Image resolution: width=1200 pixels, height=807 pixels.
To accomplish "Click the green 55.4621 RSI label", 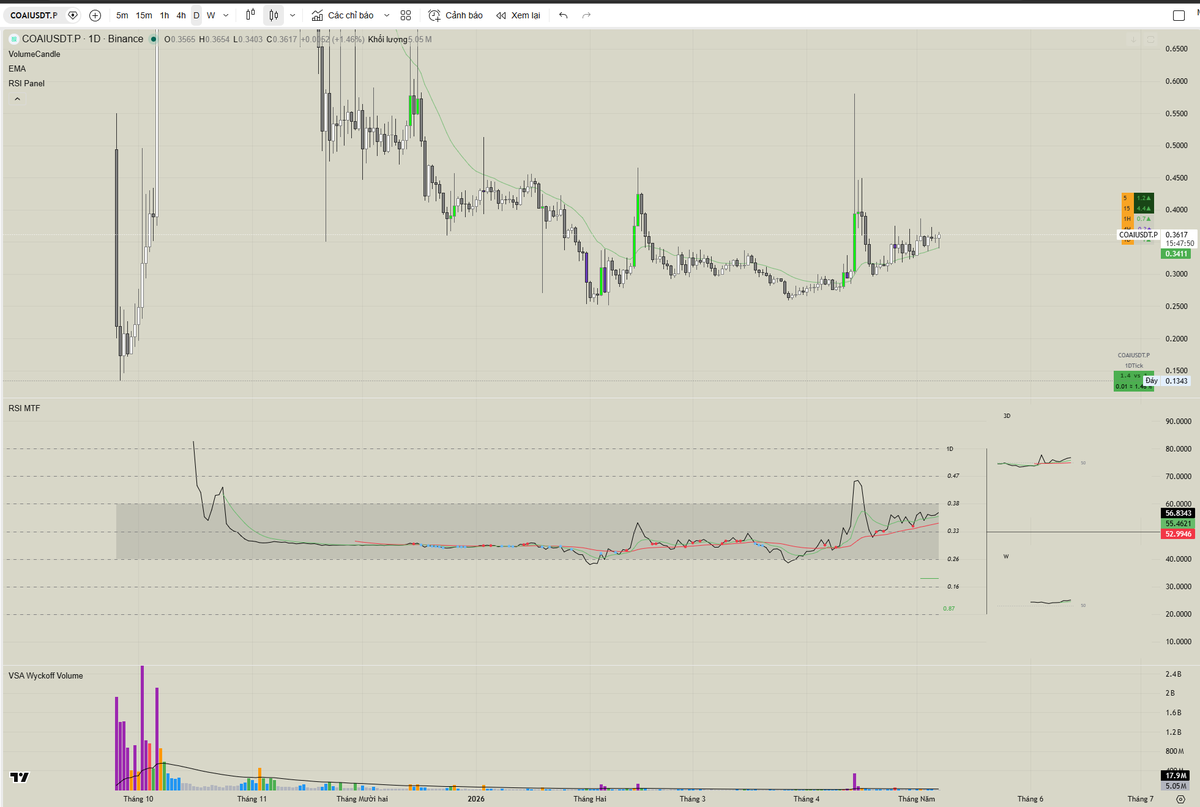I will click(1180, 523).
